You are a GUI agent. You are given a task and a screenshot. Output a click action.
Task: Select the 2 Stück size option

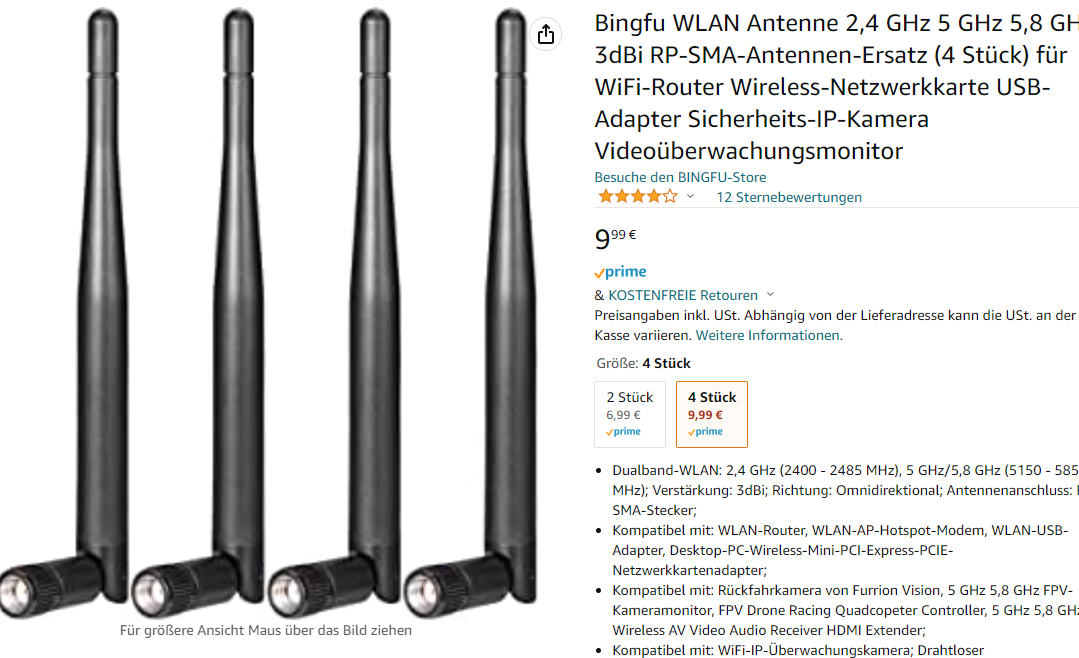pyautogui.click(x=630, y=414)
